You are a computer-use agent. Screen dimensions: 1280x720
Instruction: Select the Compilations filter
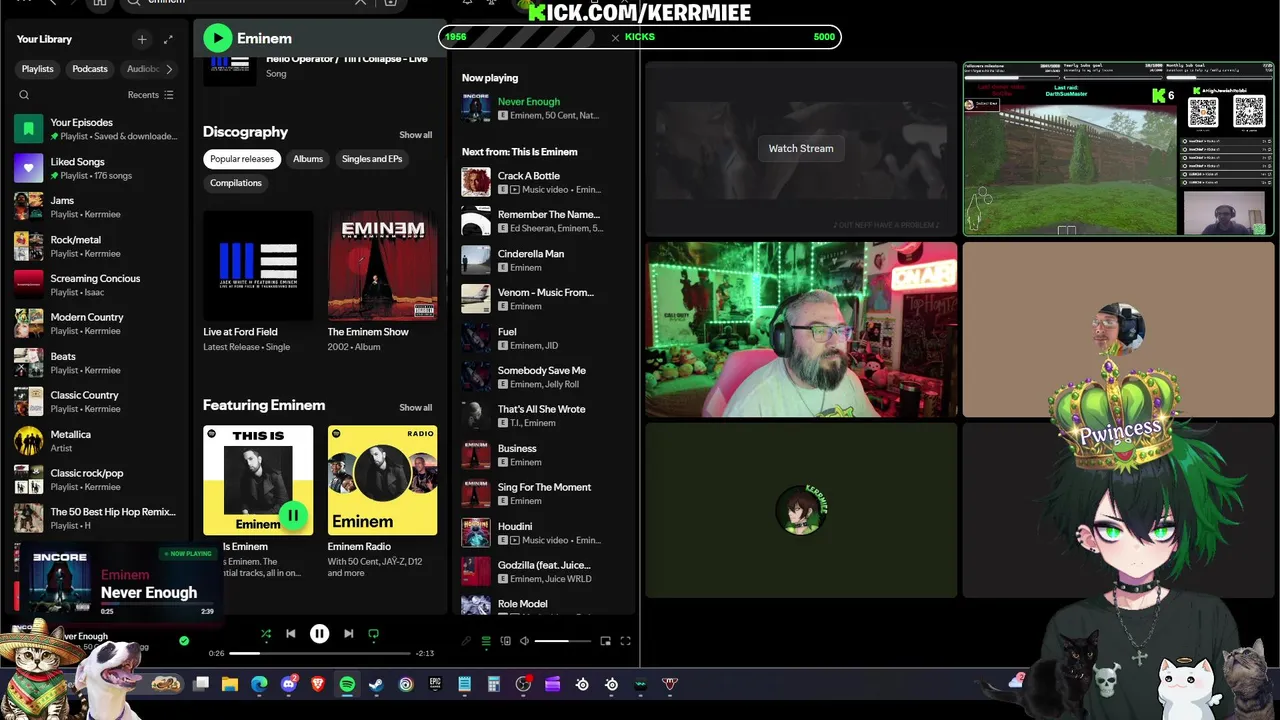pos(236,183)
